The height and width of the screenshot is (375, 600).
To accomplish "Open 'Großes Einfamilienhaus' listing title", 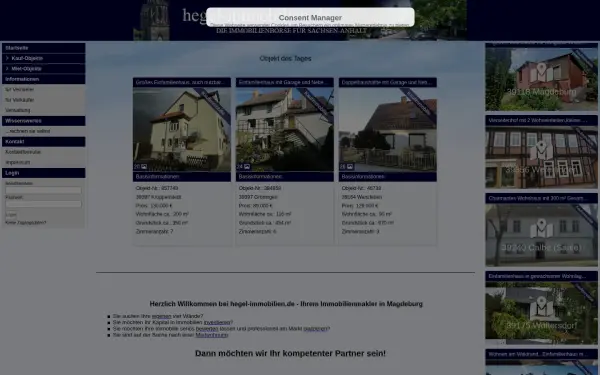I will (182, 82).
